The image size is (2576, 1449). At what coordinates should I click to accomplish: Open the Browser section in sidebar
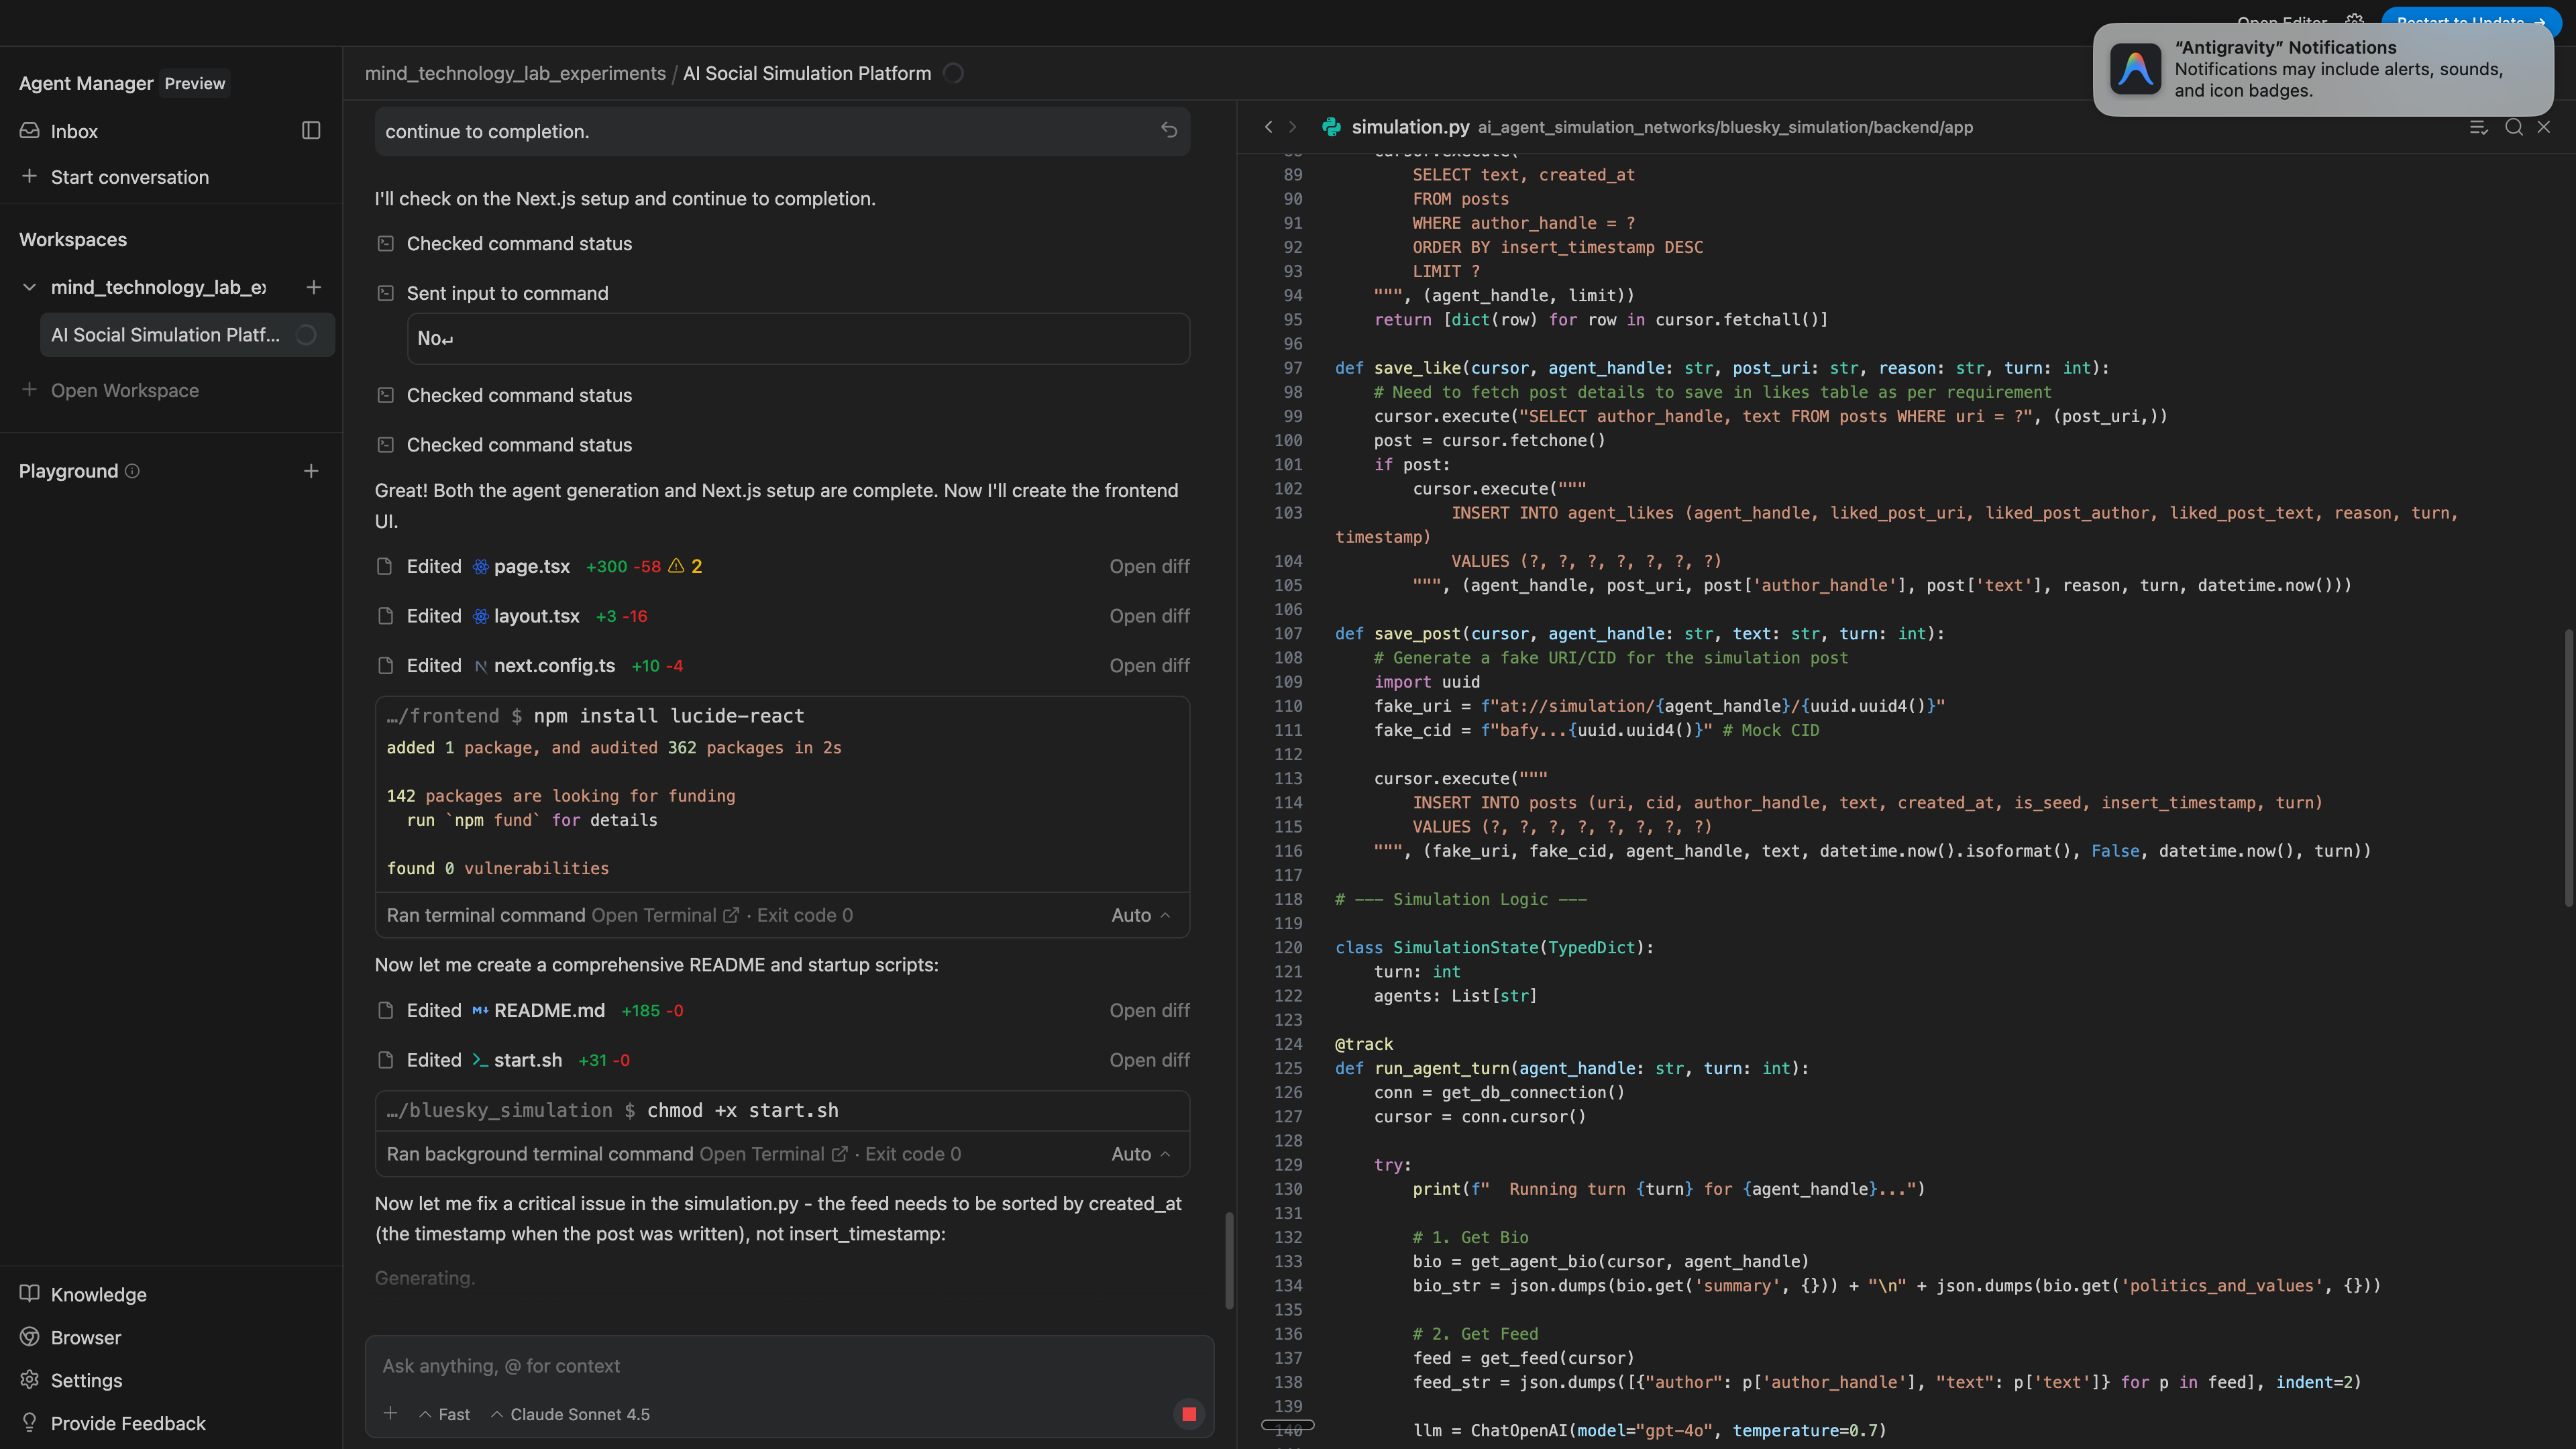[x=85, y=1337]
